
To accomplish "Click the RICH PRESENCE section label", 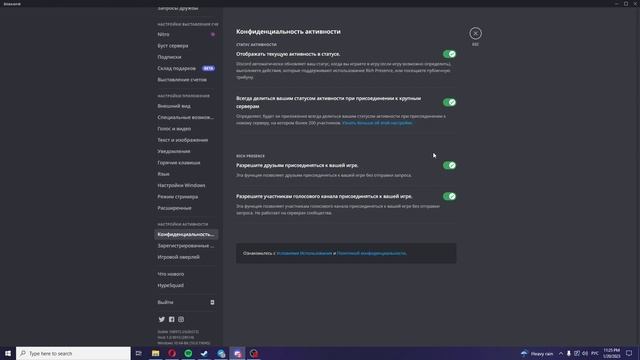I will pos(250,156).
